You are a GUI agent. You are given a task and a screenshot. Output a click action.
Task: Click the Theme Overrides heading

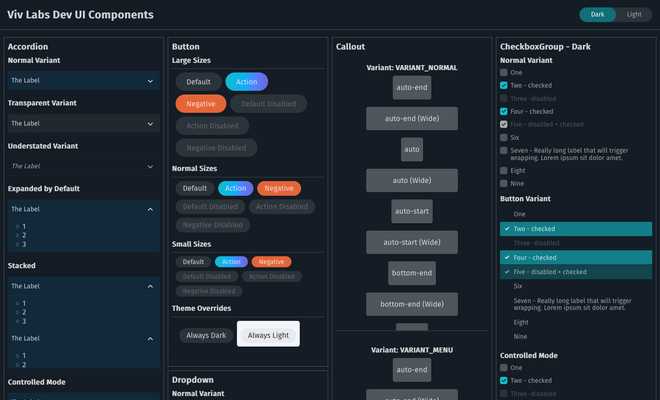point(201,308)
